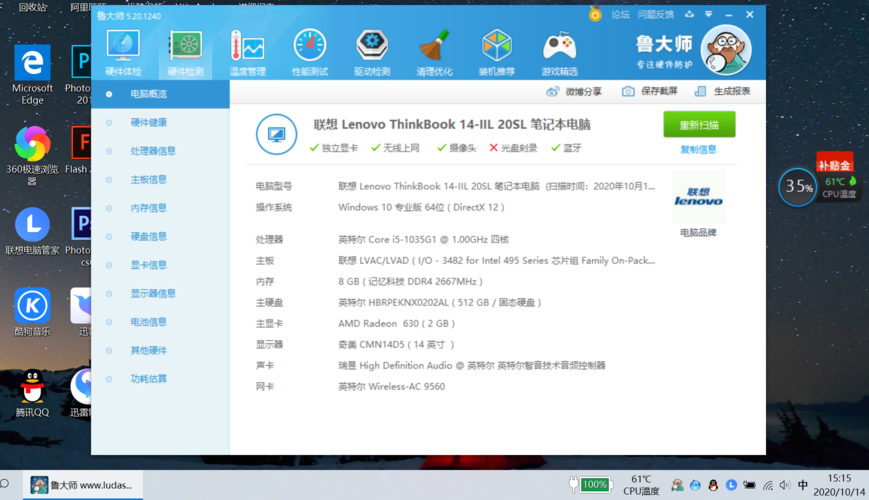Image resolution: width=869 pixels, height=500 pixels.
Task: Open 游戏精选 game selection
Action: coord(559,53)
